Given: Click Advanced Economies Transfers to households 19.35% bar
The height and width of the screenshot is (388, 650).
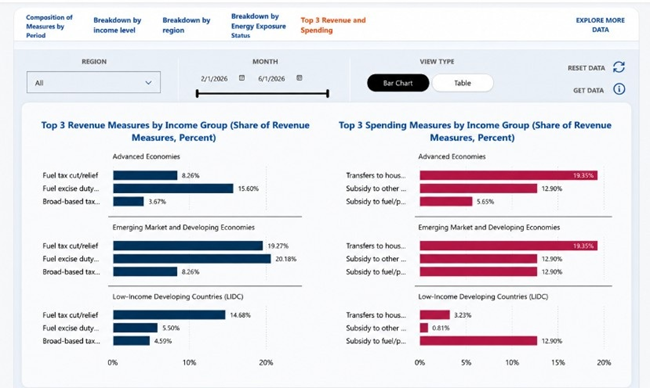Looking at the screenshot, I should pyautogui.click(x=509, y=175).
